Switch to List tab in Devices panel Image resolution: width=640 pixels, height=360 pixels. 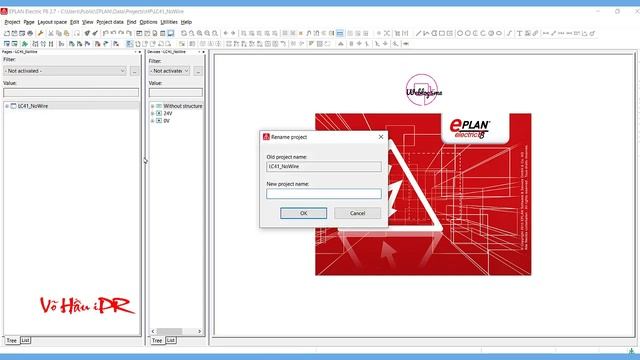point(171,340)
